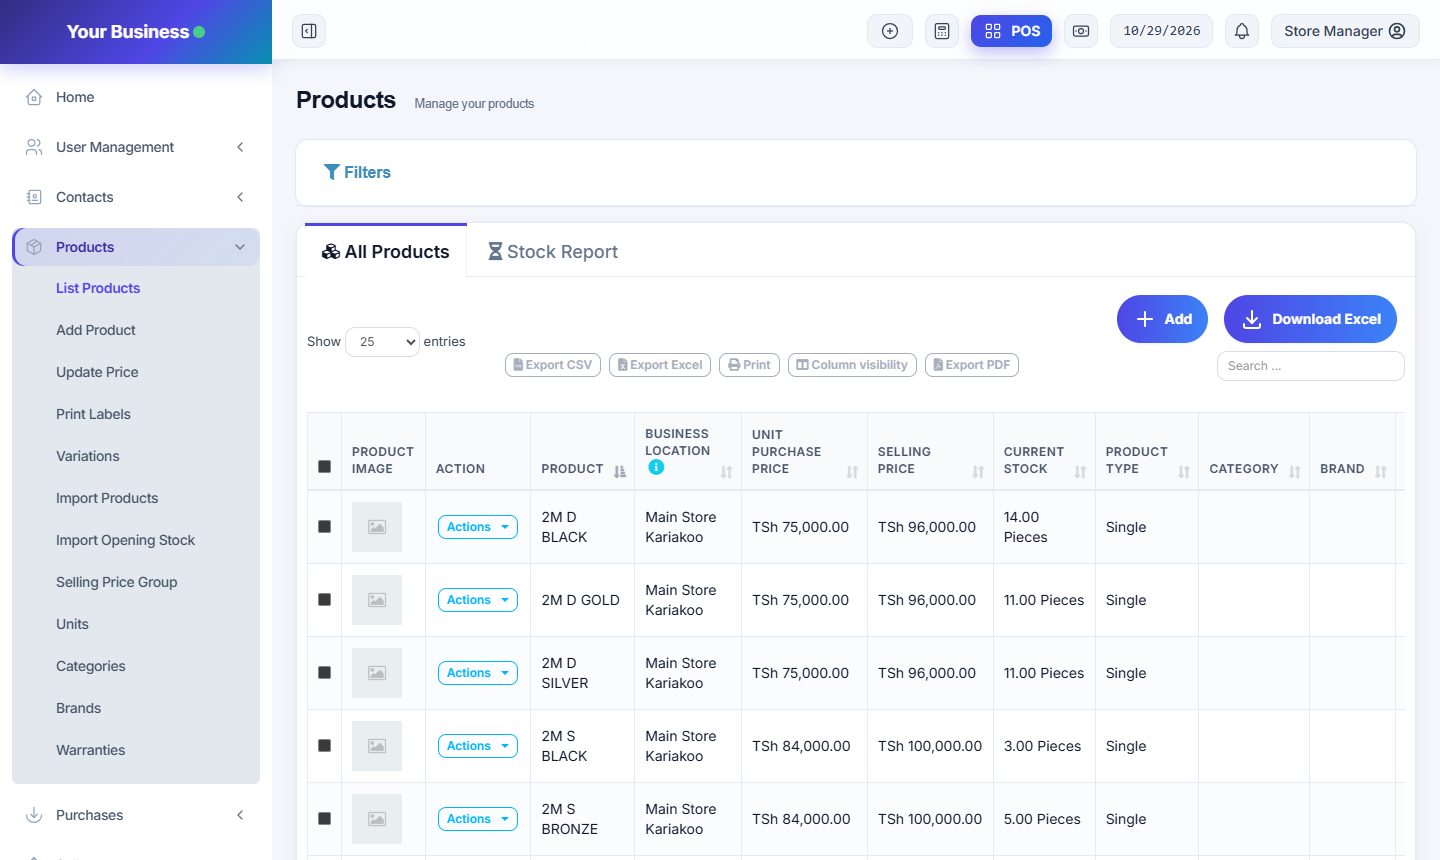This screenshot has height=860, width=1440.
Task: Open Variations menu item
Action: click(x=88, y=456)
